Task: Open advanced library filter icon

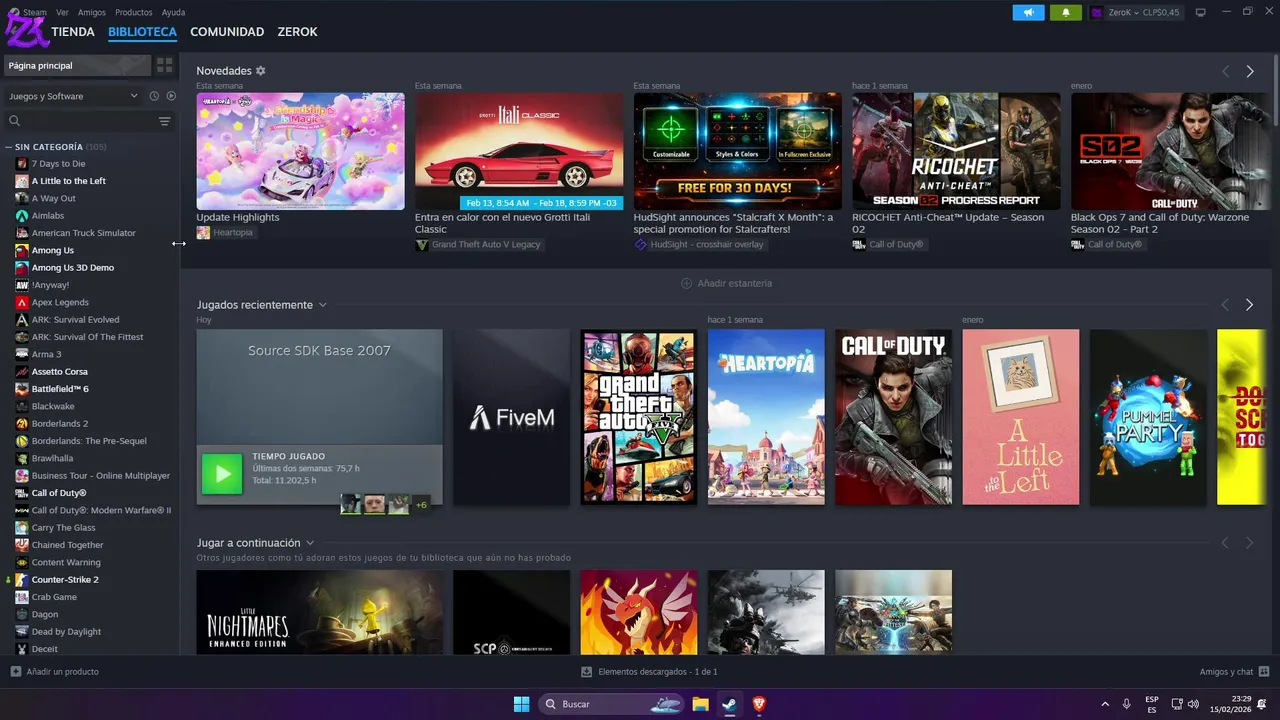Action: [x=165, y=121]
